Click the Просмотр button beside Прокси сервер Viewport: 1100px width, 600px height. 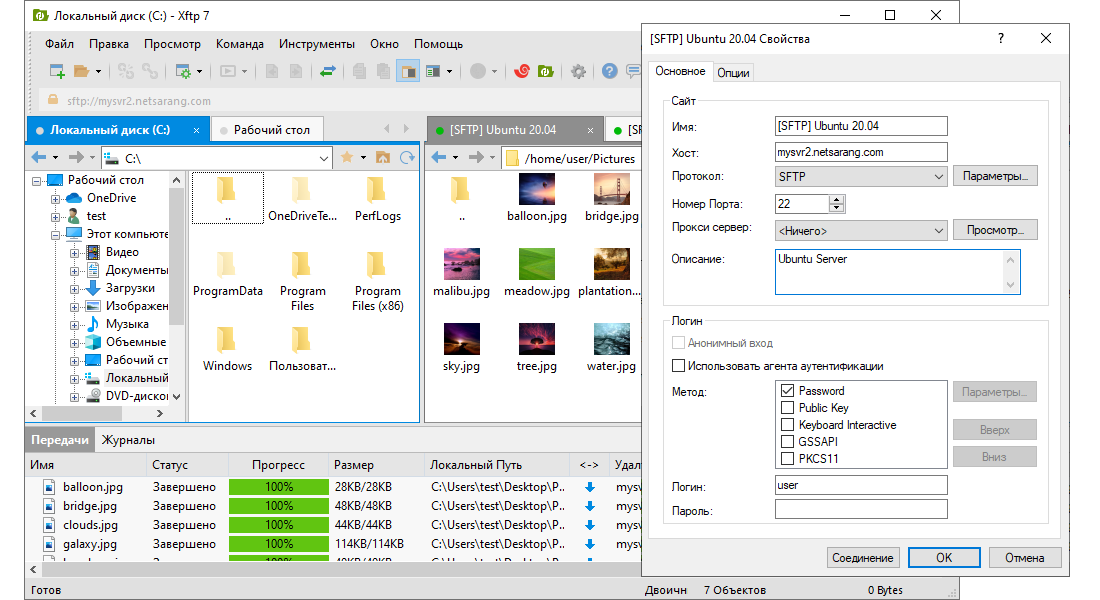point(995,230)
